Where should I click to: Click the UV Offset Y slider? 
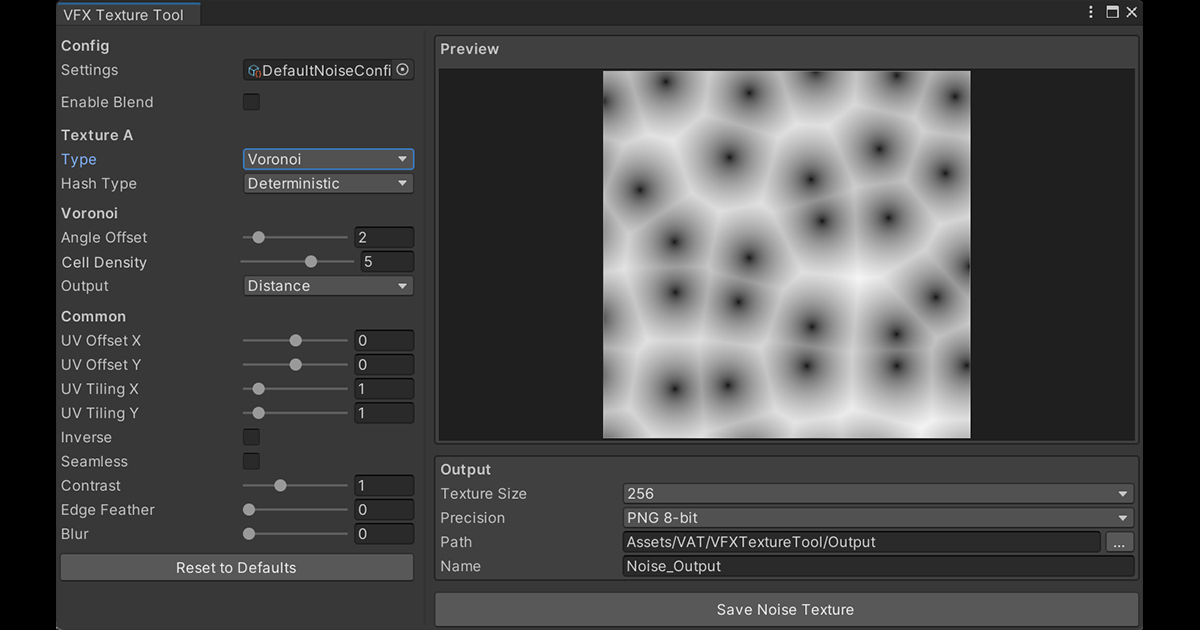pos(295,365)
